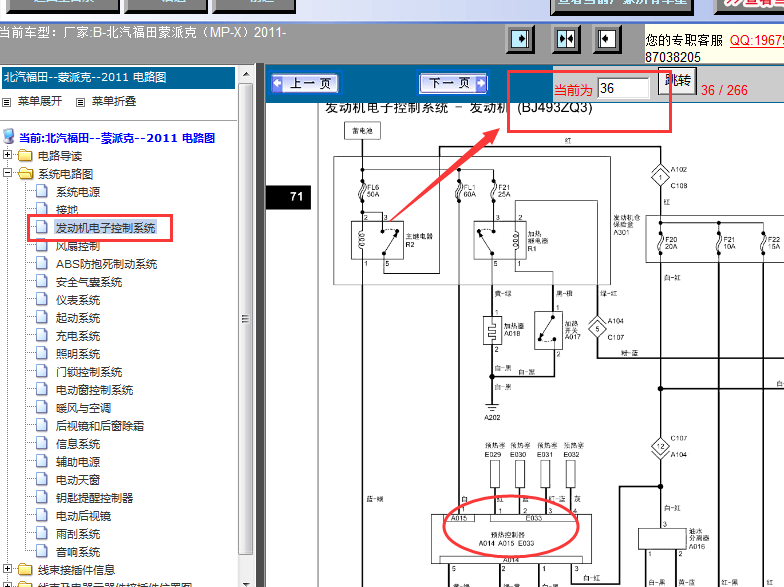Focus the current page number field
The height and width of the screenshot is (587, 784).
pyautogui.click(x=624, y=88)
